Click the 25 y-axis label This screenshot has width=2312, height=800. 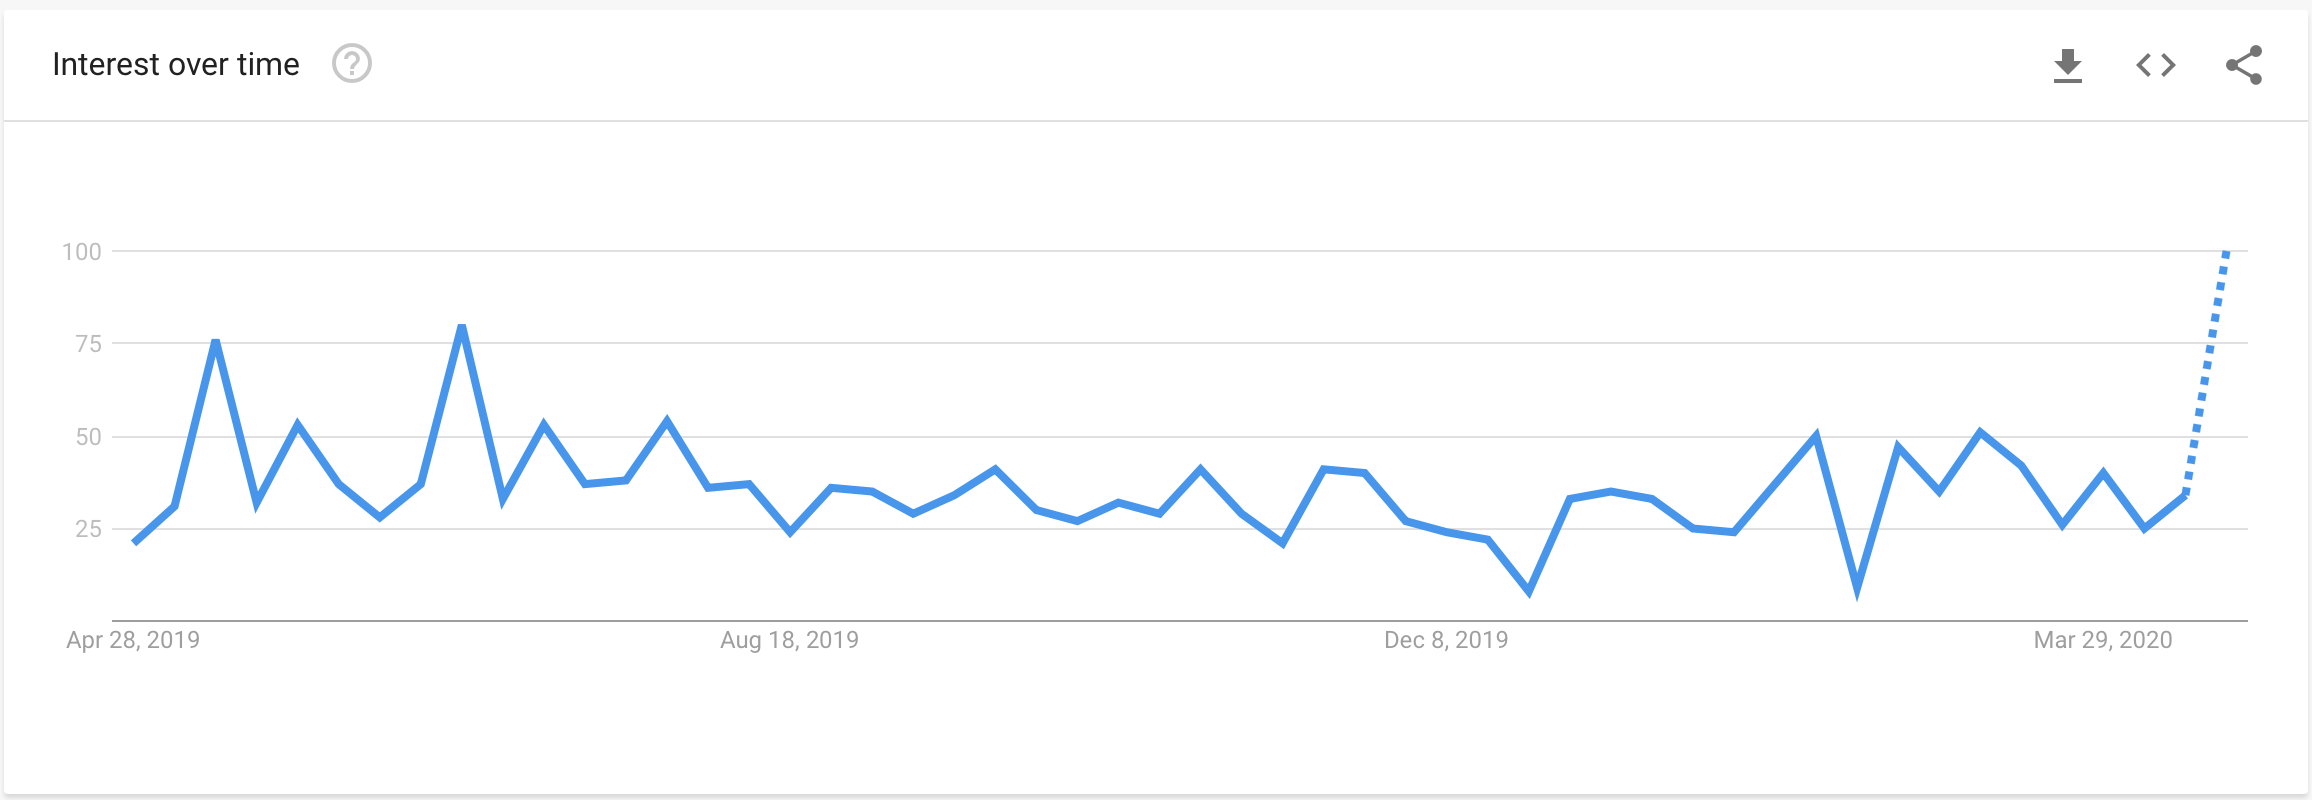coord(88,529)
